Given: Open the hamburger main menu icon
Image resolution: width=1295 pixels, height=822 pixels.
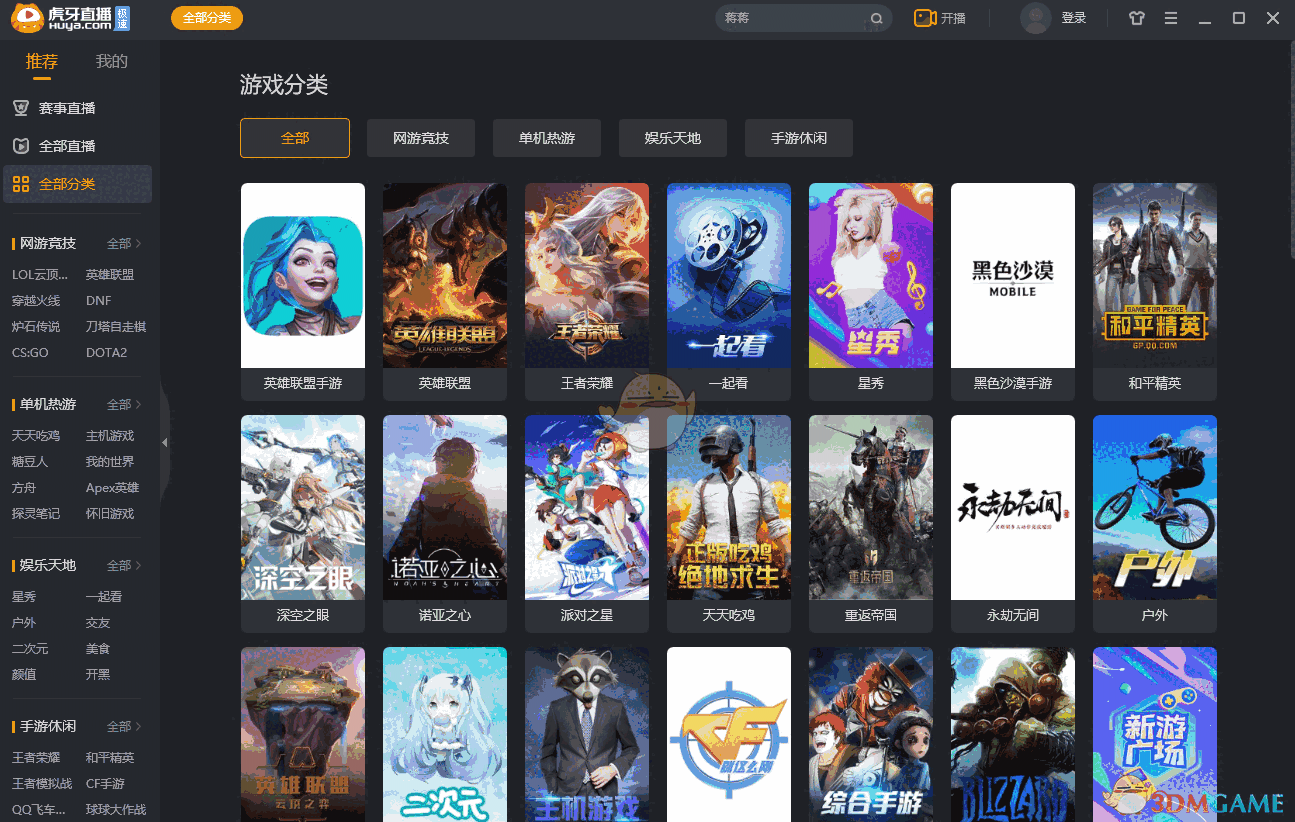Looking at the screenshot, I should [1170, 18].
